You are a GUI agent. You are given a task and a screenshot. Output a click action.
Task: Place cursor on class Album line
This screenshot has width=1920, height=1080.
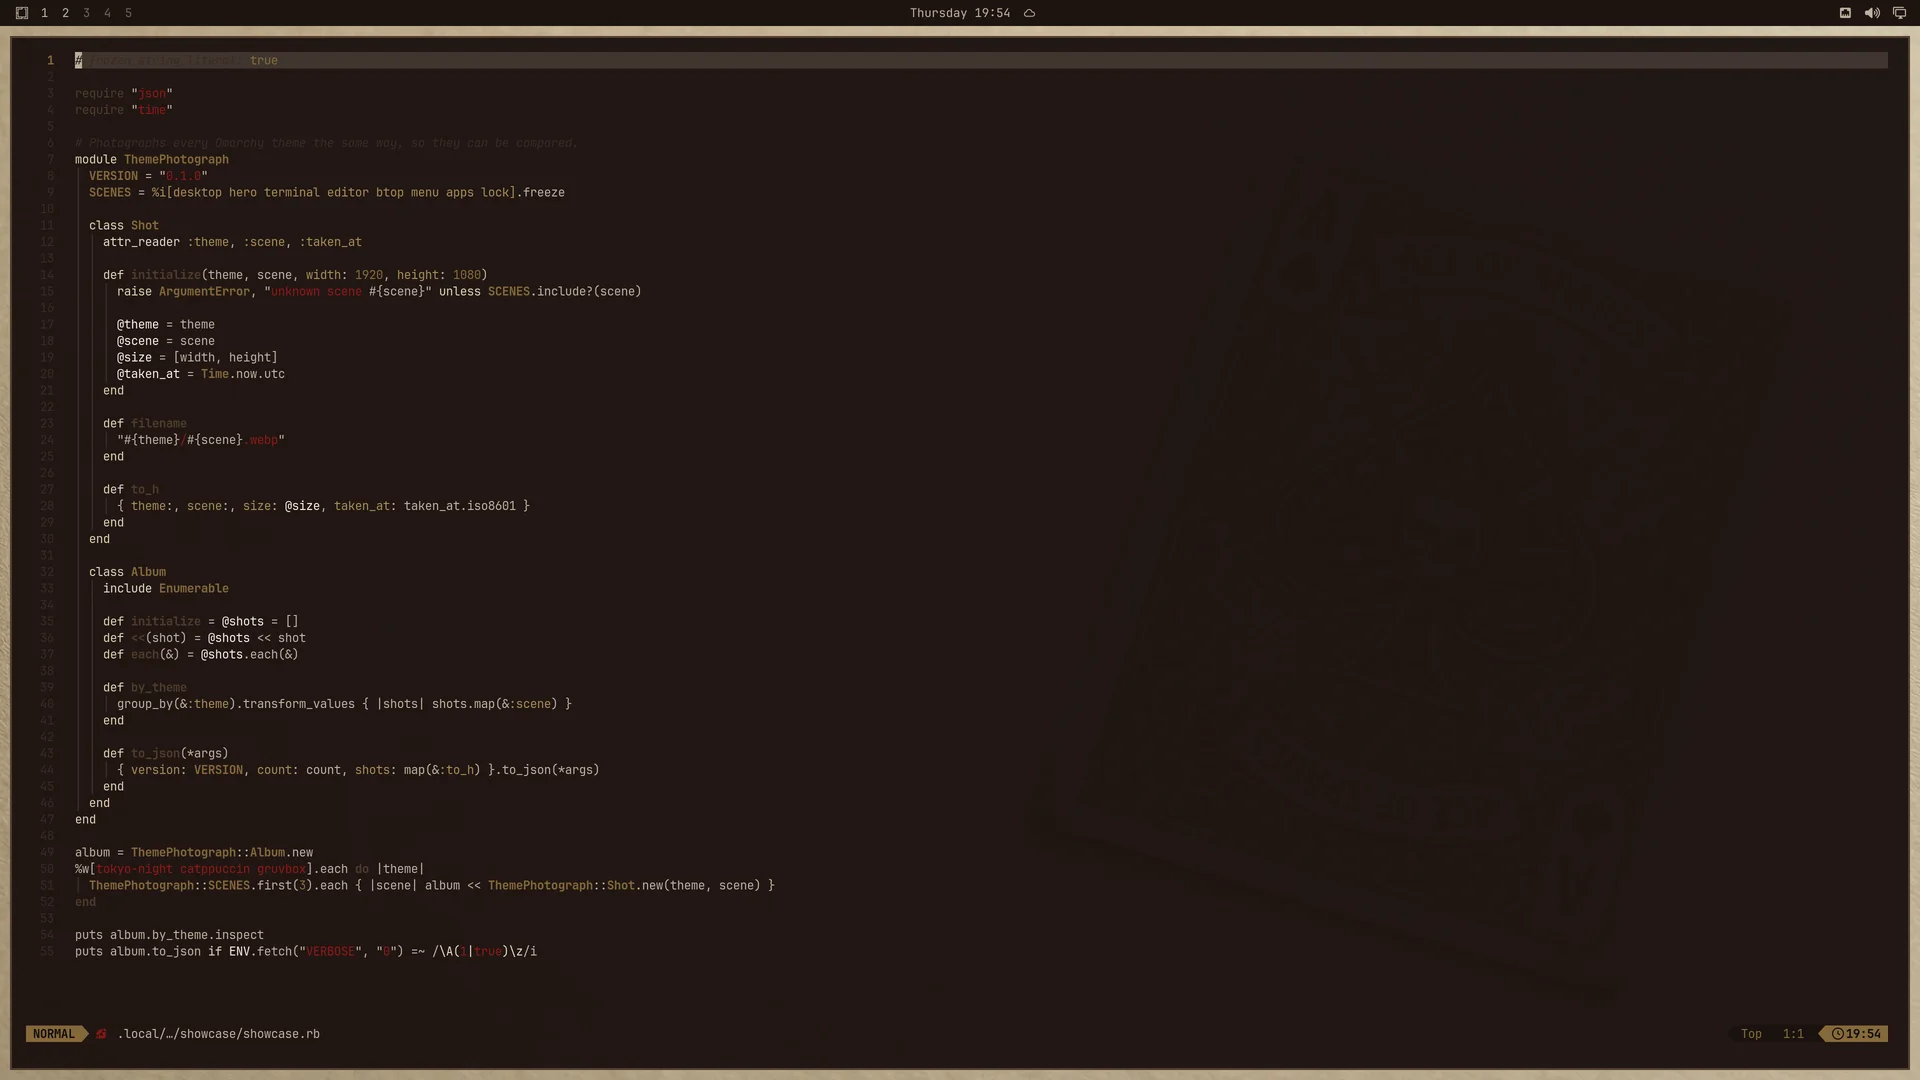127,572
